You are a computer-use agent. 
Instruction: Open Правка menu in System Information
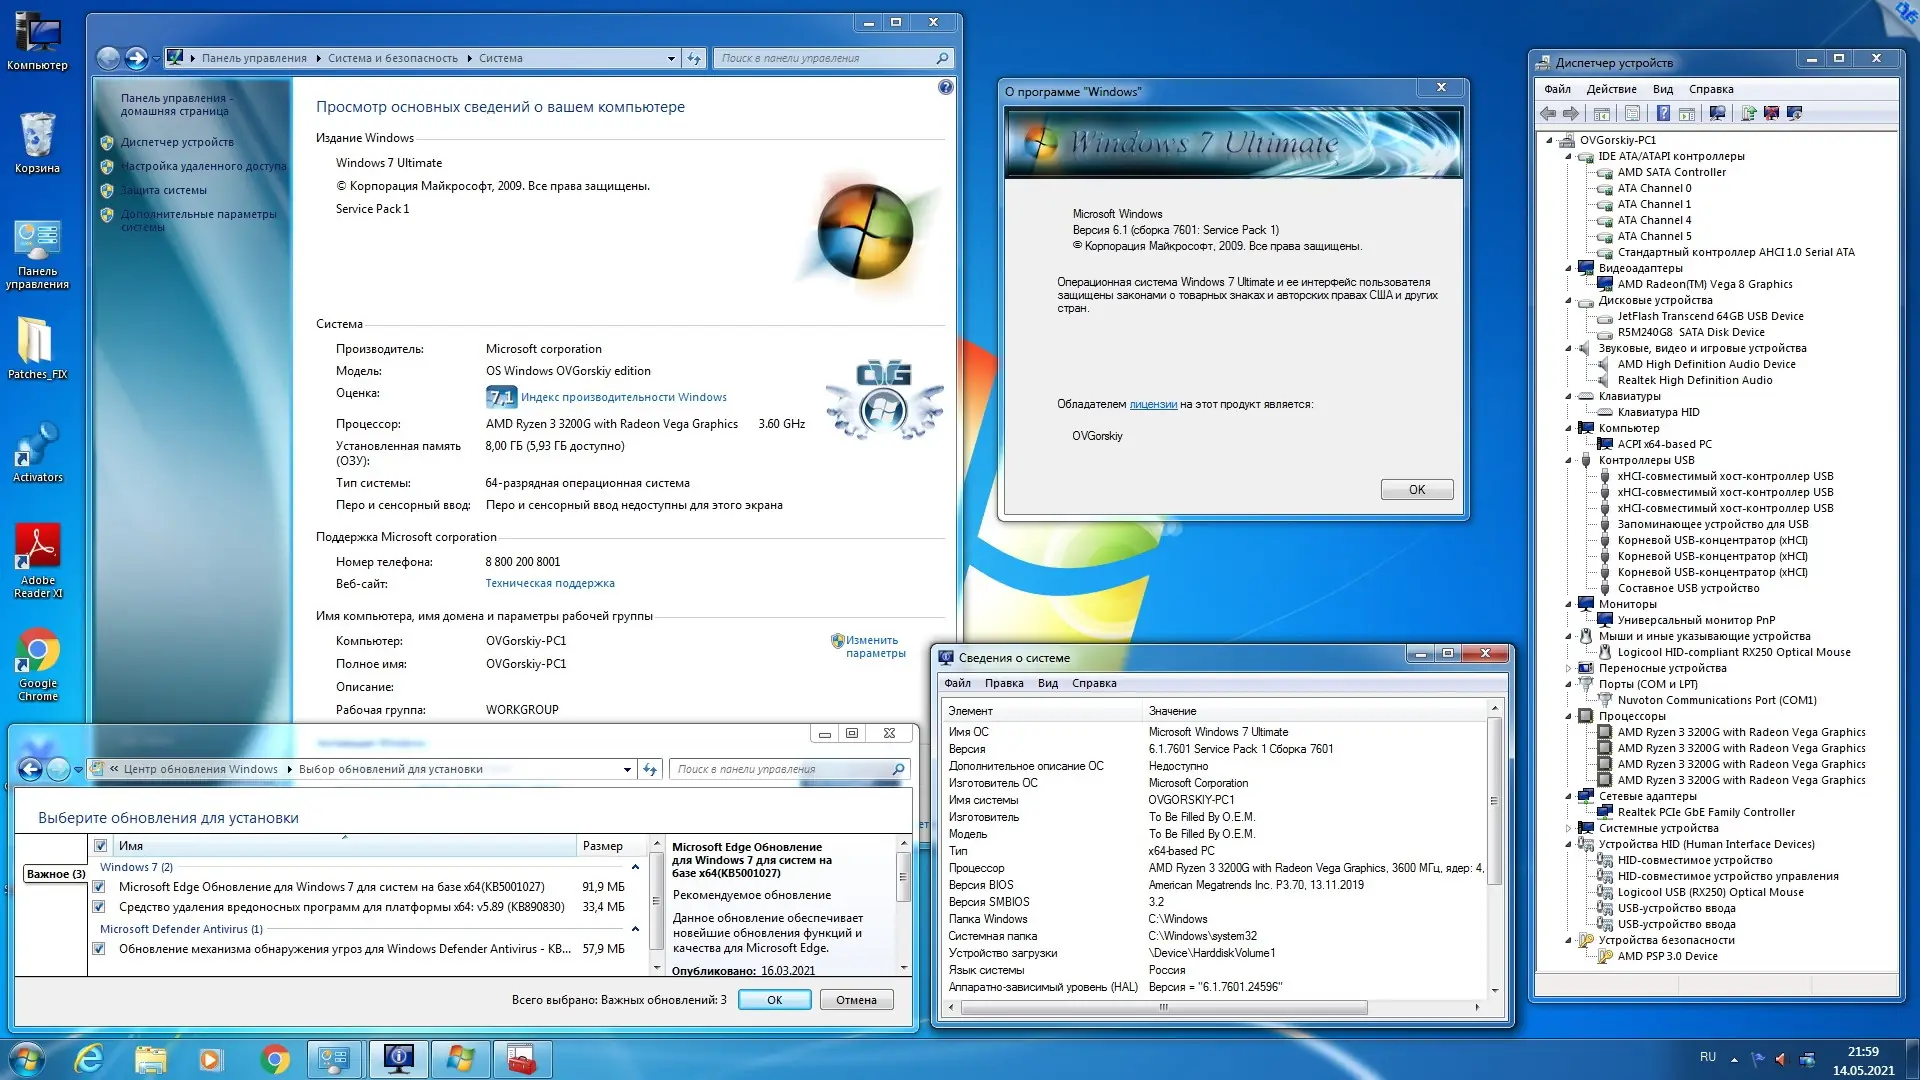[x=1003, y=683]
